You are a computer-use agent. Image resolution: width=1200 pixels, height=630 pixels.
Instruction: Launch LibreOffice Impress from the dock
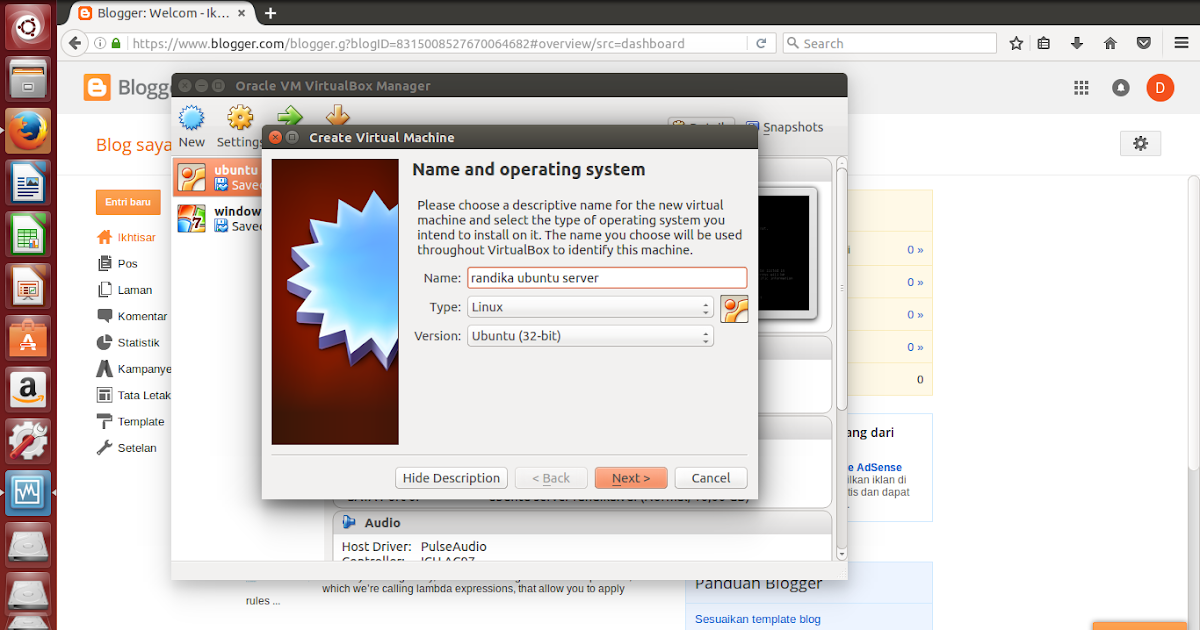point(27,286)
